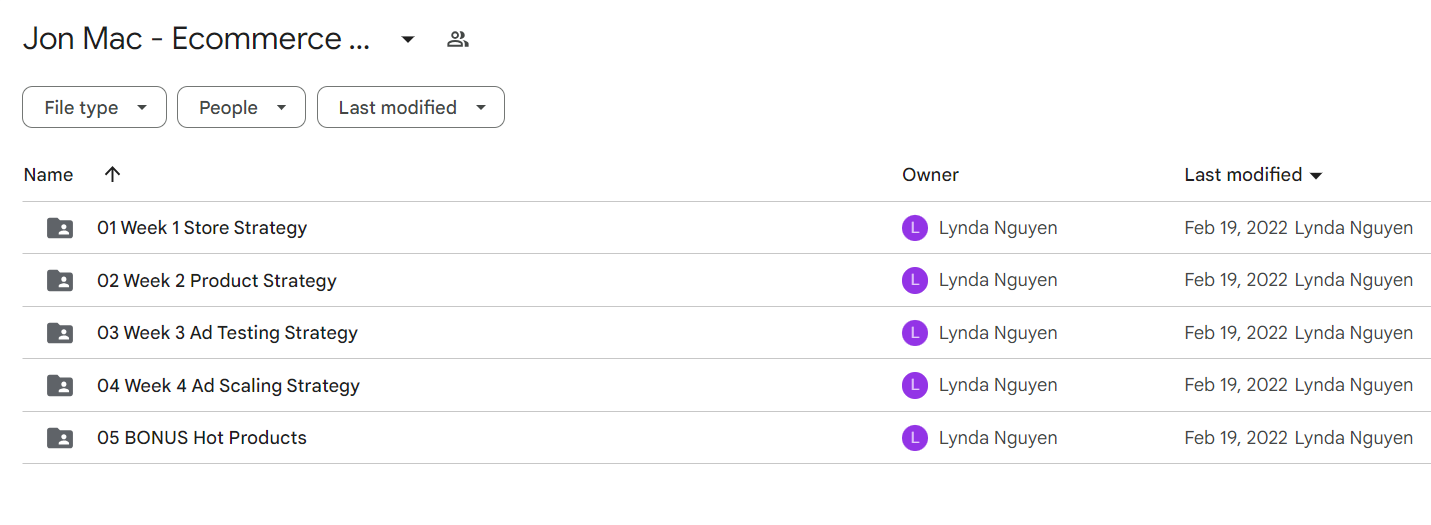
Task: Click the Owner column header
Action: [930, 175]
